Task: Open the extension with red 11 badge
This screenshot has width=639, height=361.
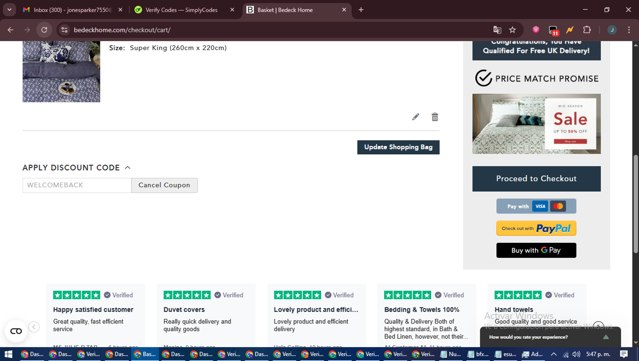Action: click(553, 30)
